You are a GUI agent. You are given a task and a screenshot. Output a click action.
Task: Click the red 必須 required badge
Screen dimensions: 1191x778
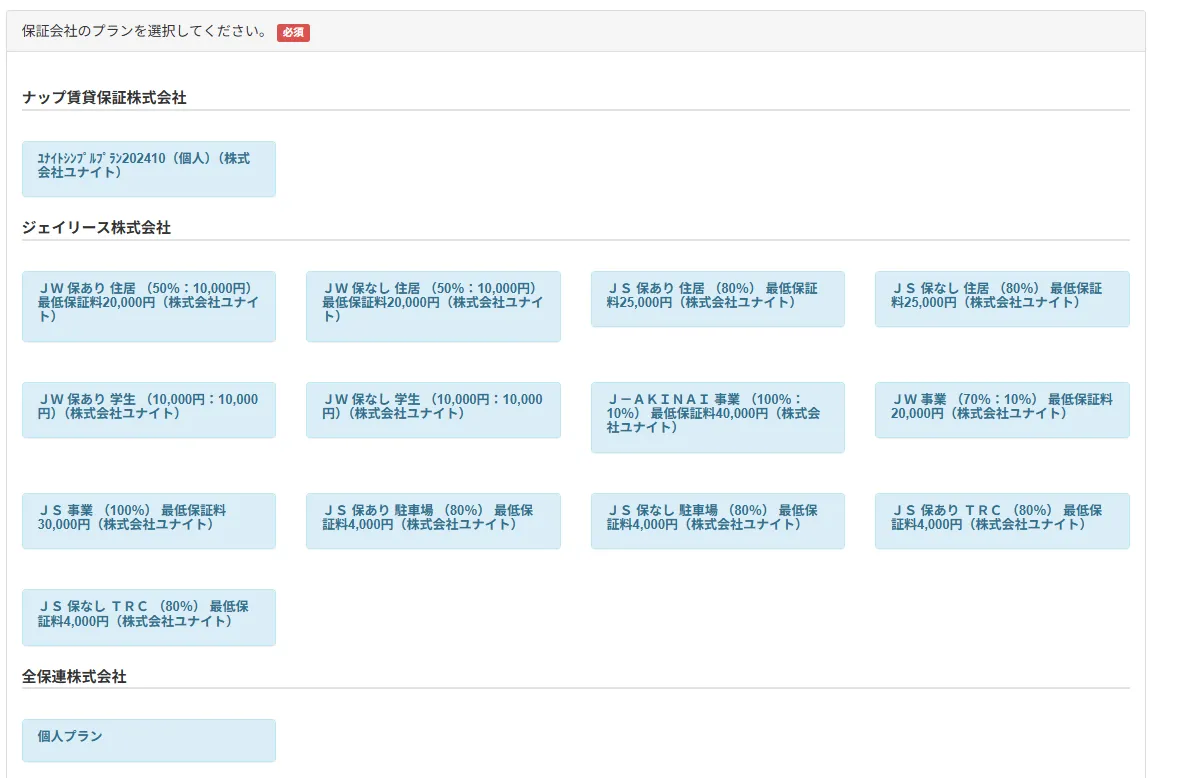point(293,32)
